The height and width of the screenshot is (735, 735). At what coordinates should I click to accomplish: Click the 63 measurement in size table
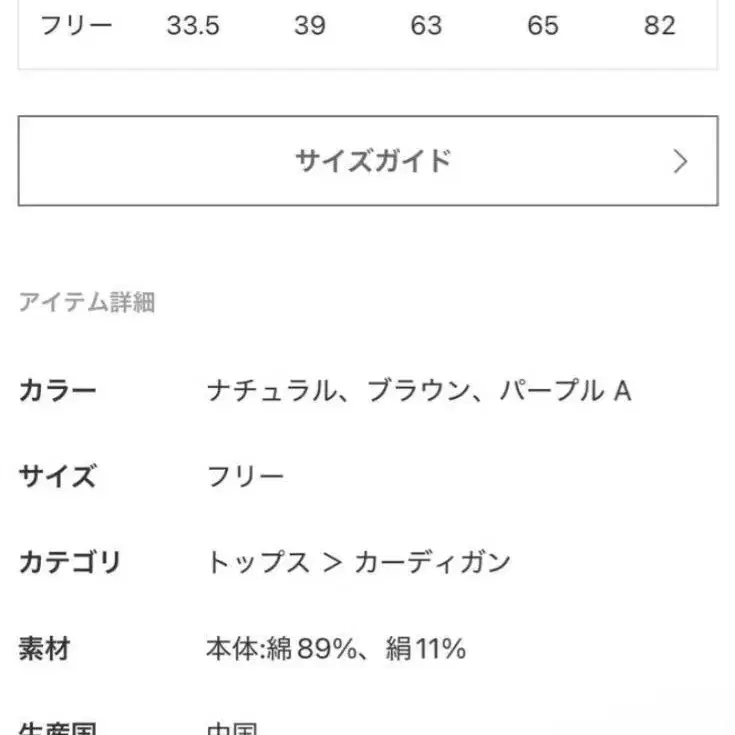point(426,26)
